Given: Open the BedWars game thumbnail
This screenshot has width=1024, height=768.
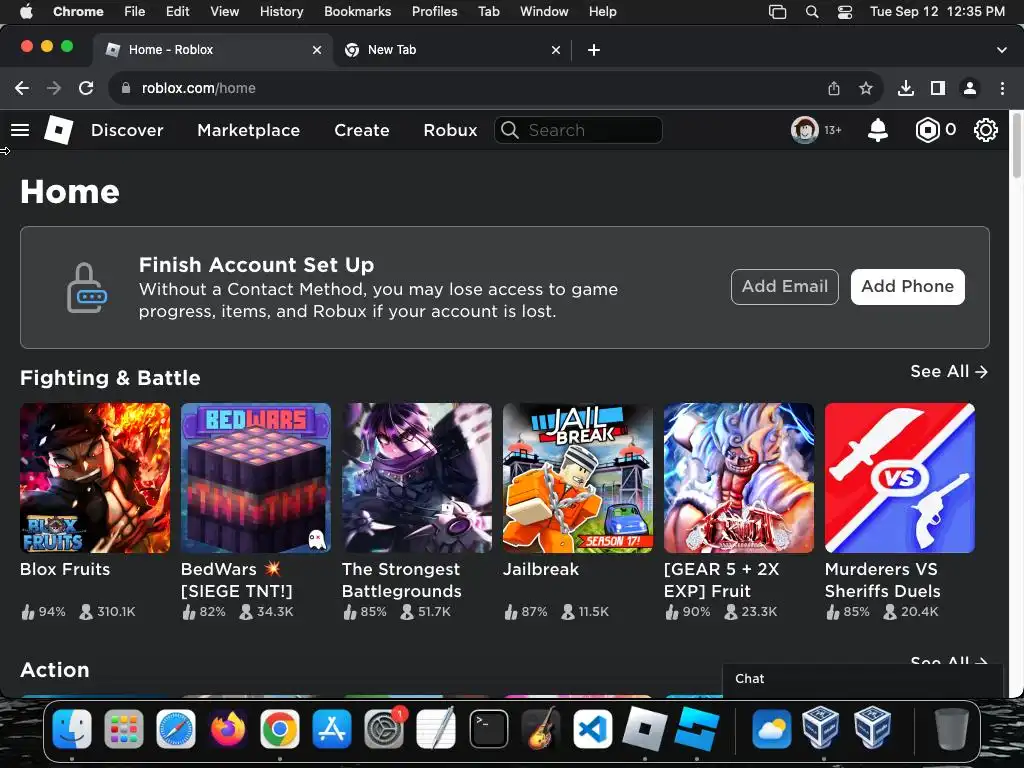Looking at the screenshot, I should (x=256, y=478).
